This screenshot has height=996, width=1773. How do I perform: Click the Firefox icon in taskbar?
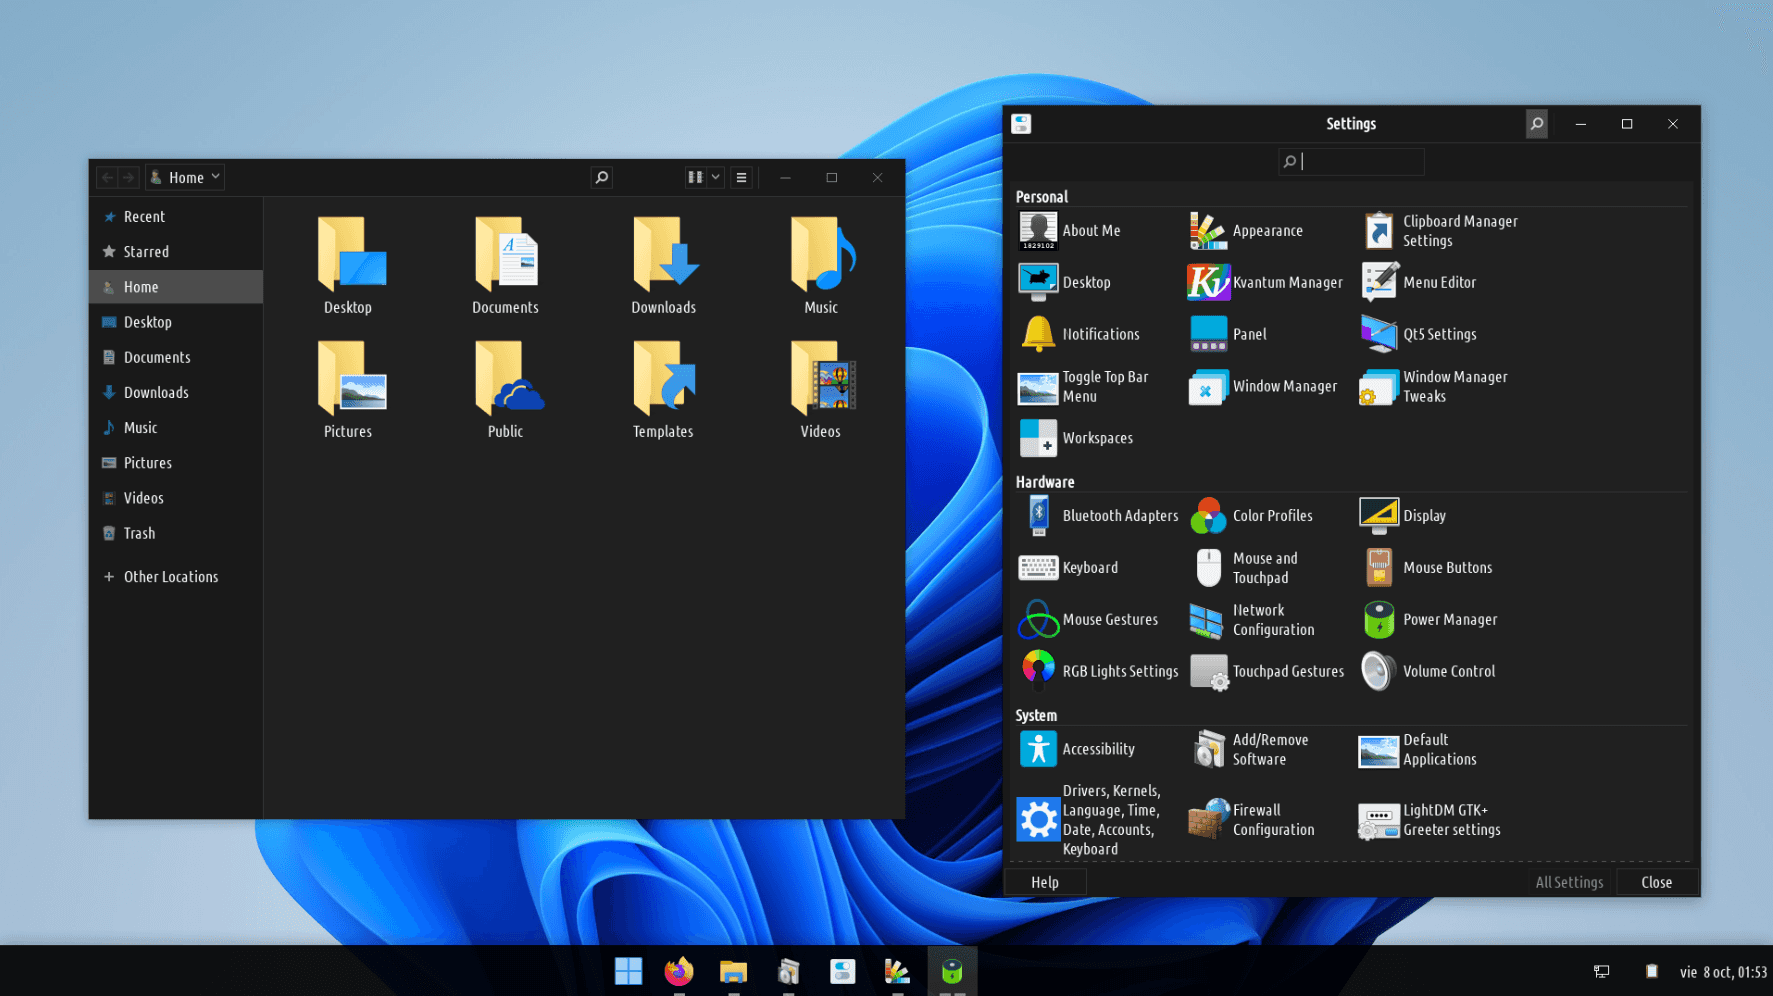(679, 971)
